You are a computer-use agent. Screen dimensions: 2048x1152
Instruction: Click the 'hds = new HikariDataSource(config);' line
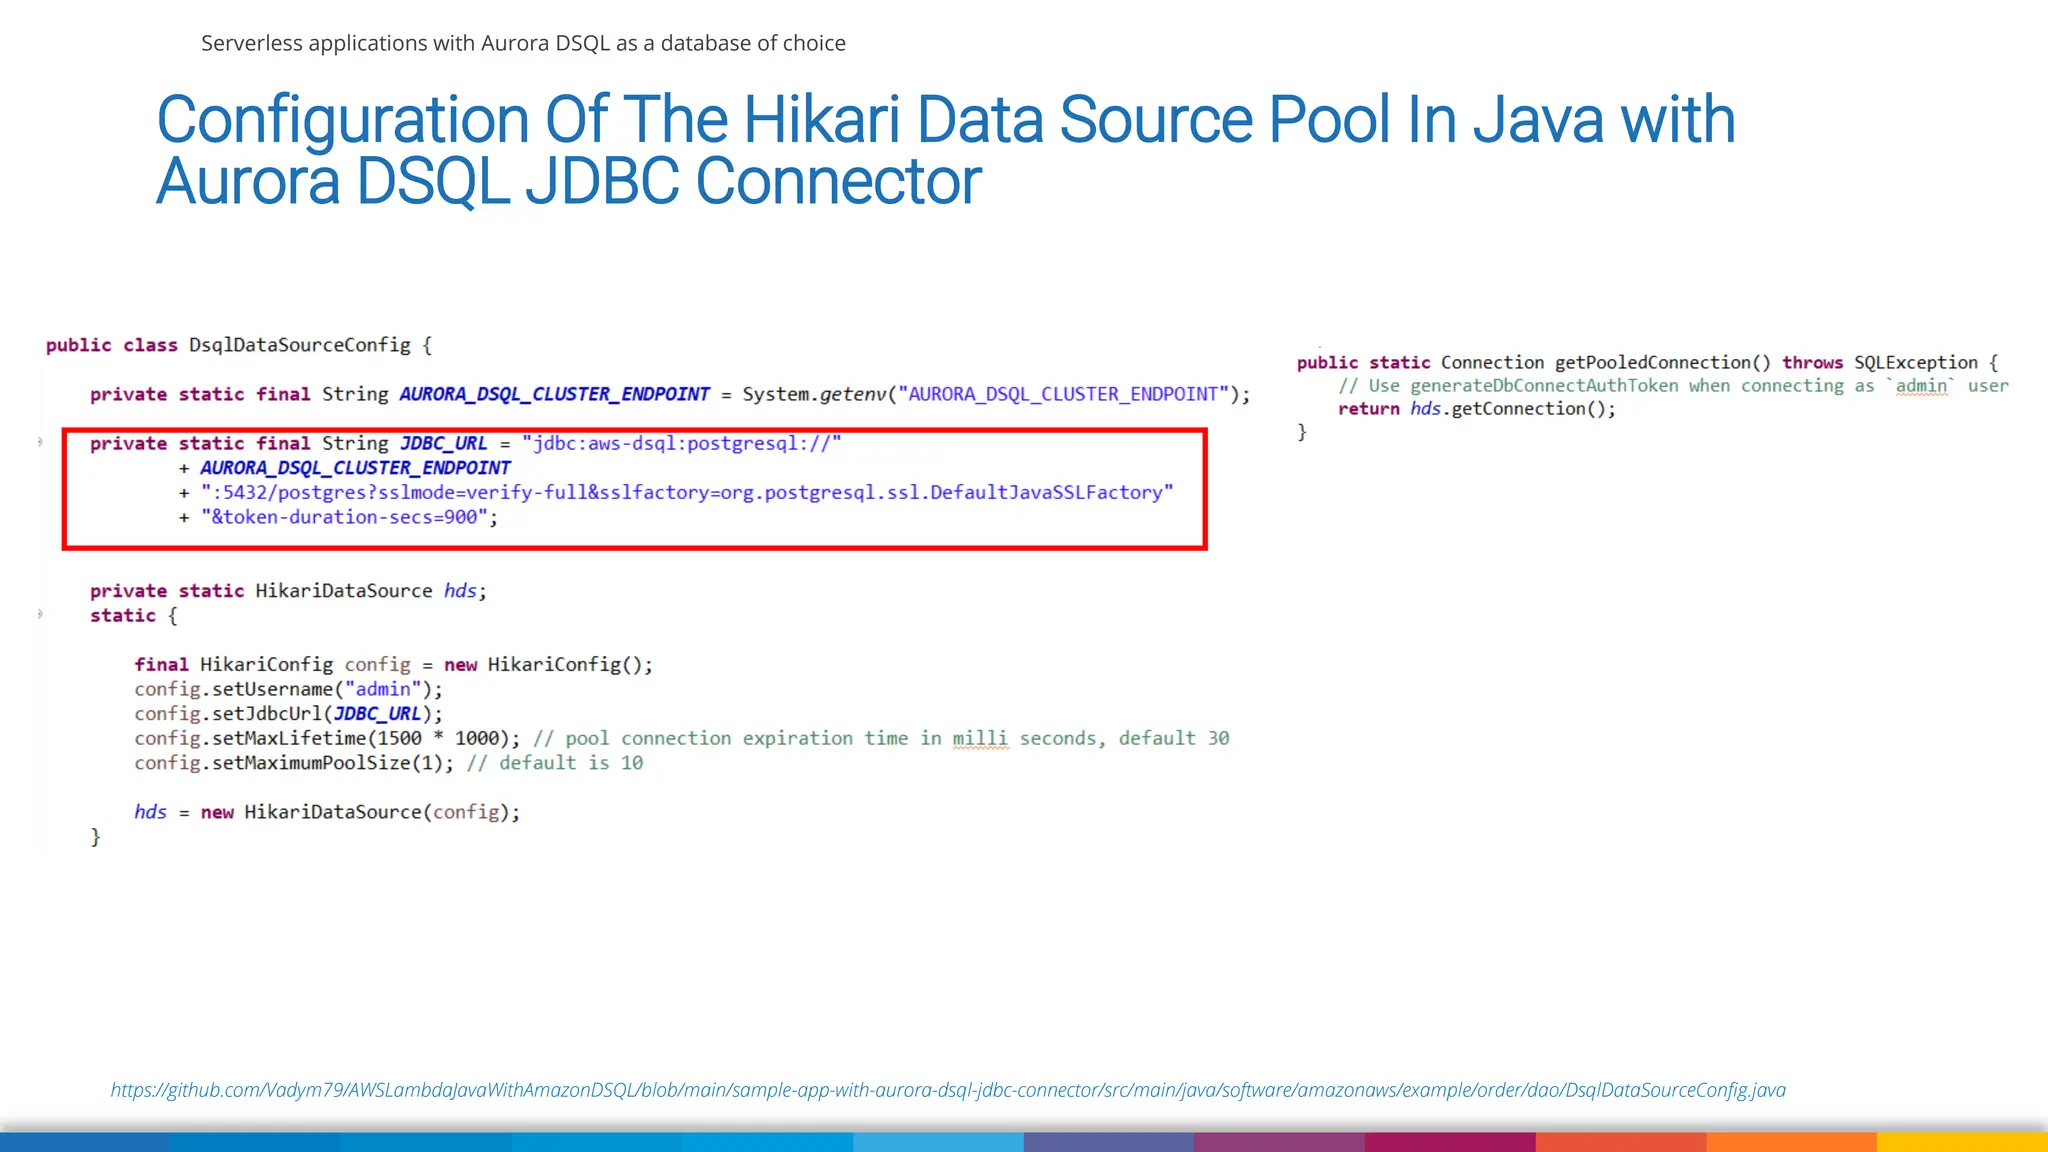(x=328, y=812)
